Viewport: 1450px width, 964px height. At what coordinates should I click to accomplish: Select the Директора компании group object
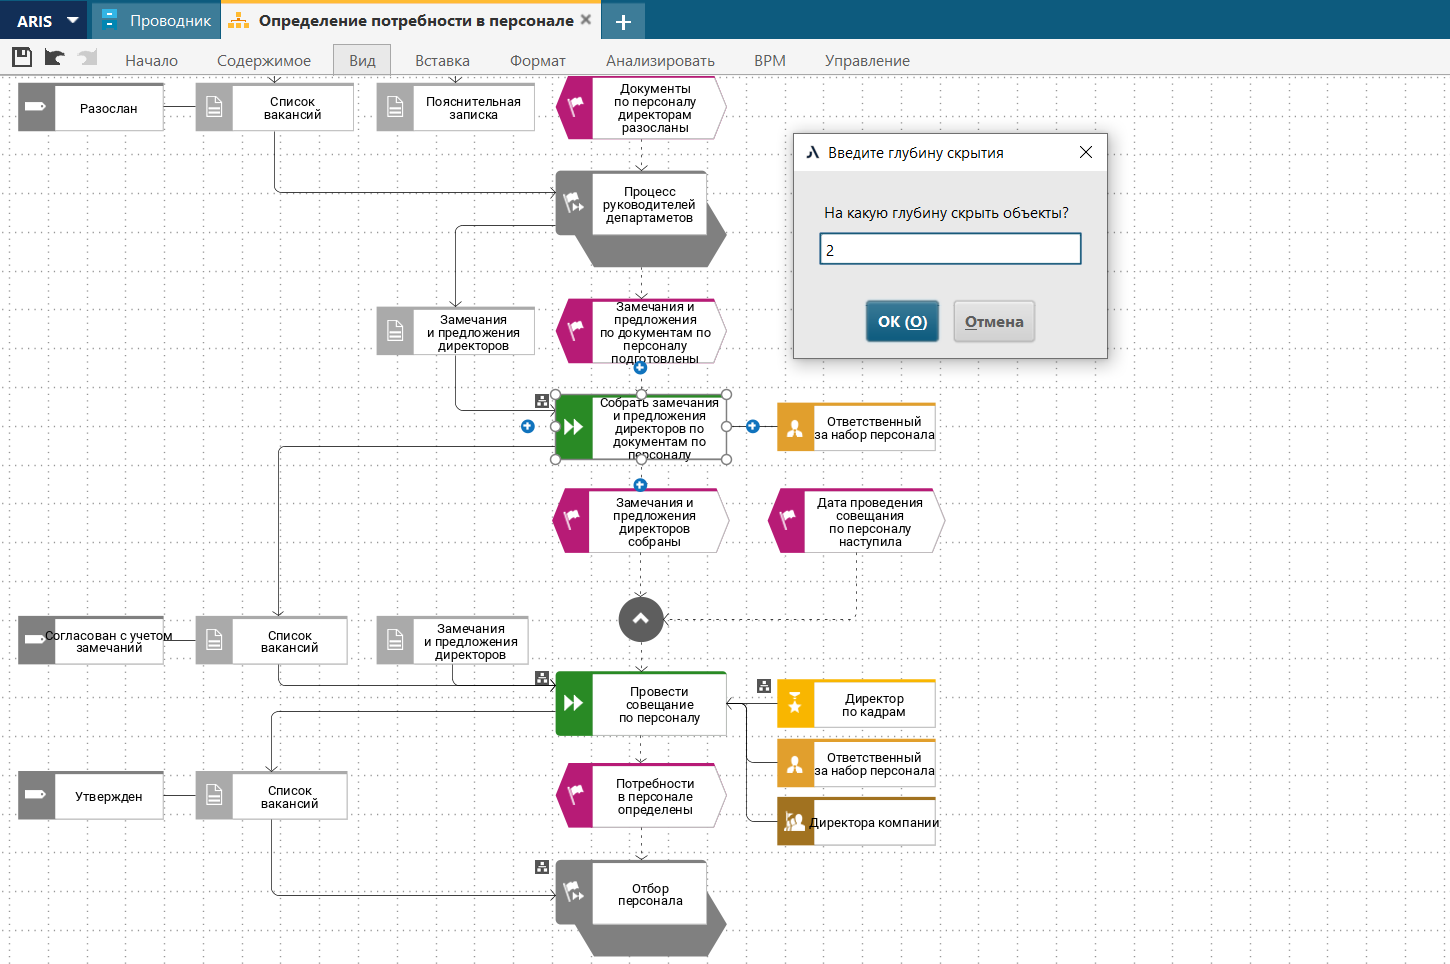(856, 822)
